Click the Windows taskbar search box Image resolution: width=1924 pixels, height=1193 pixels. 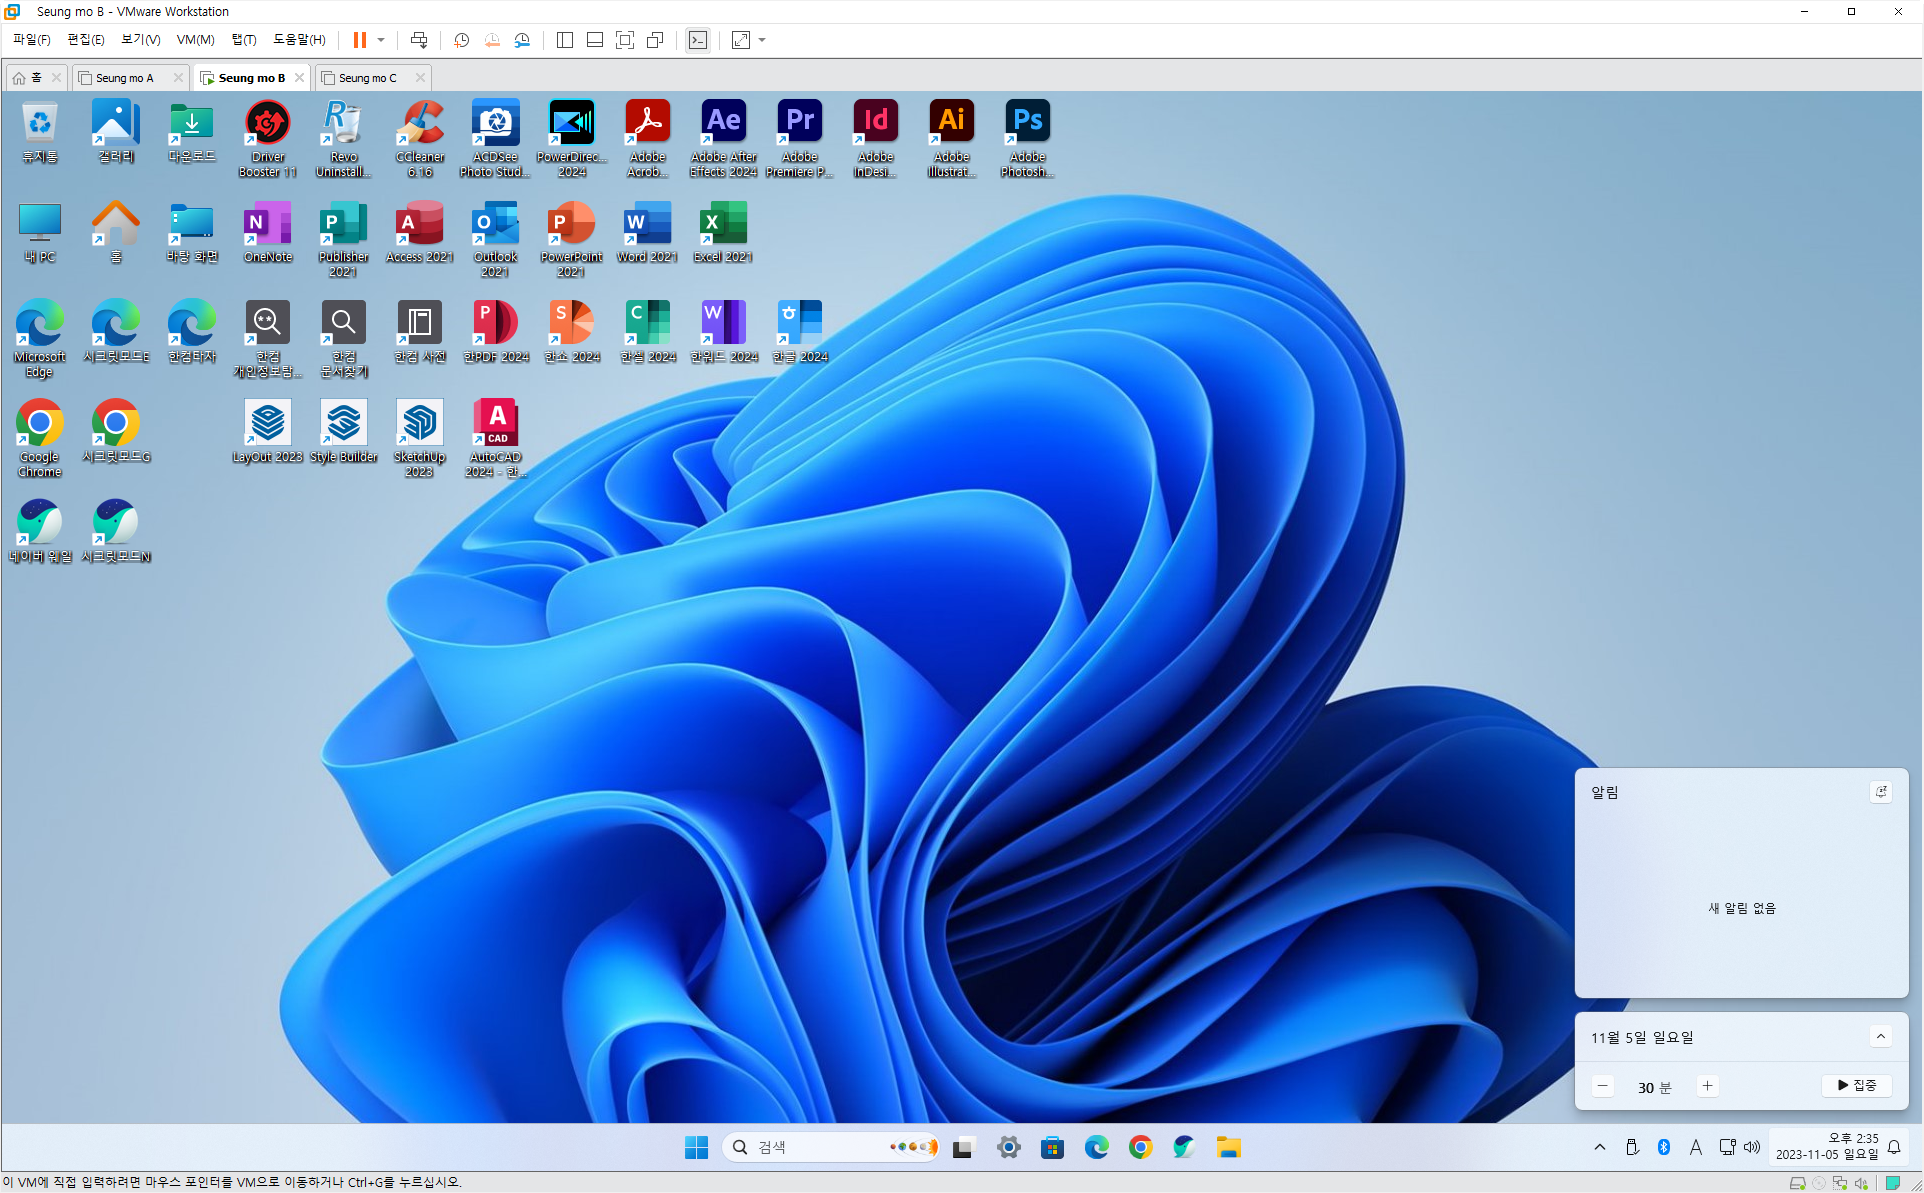click(810, 1147)
